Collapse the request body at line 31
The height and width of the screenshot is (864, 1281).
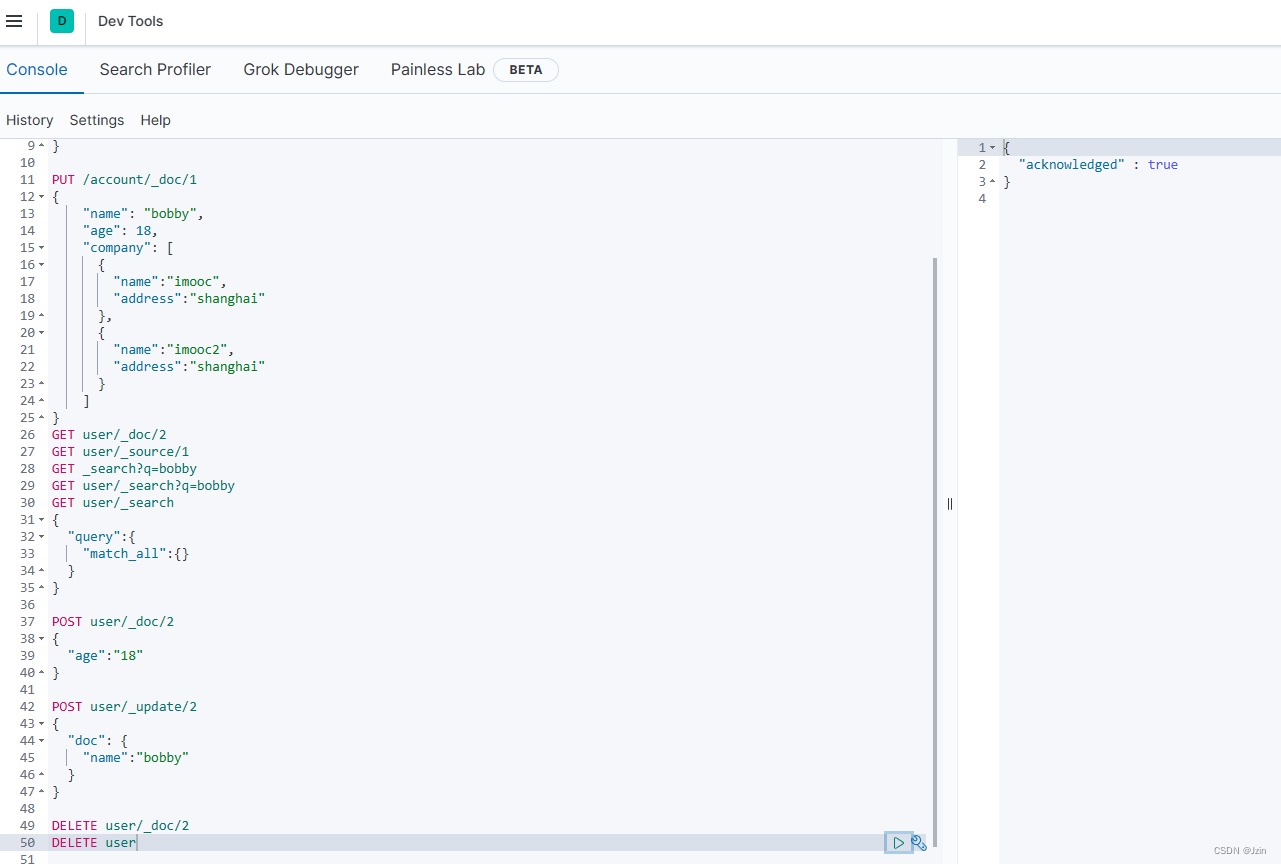[x=41, y=520]
